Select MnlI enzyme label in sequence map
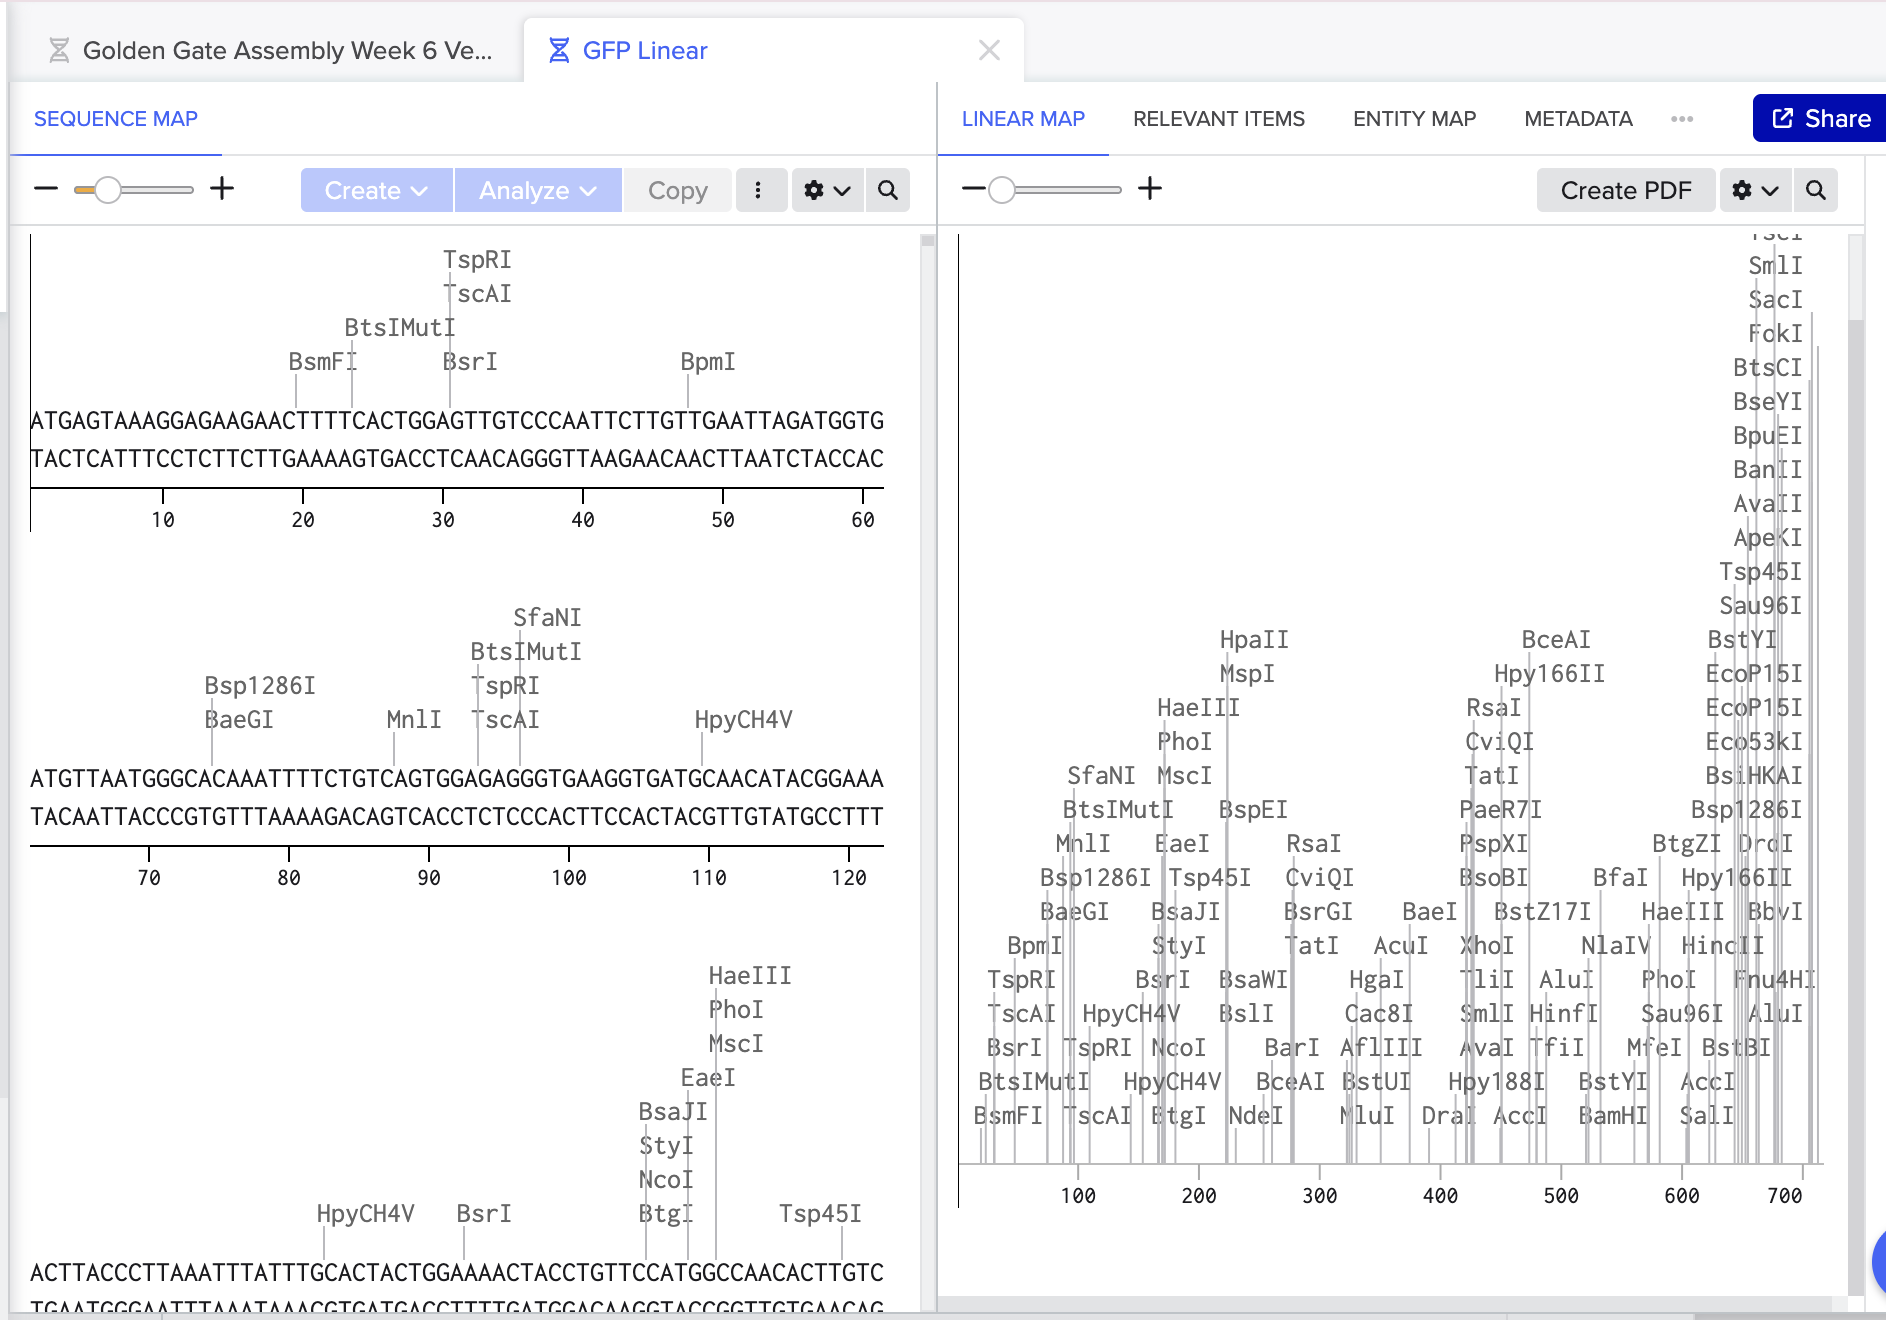 [414, 720]
